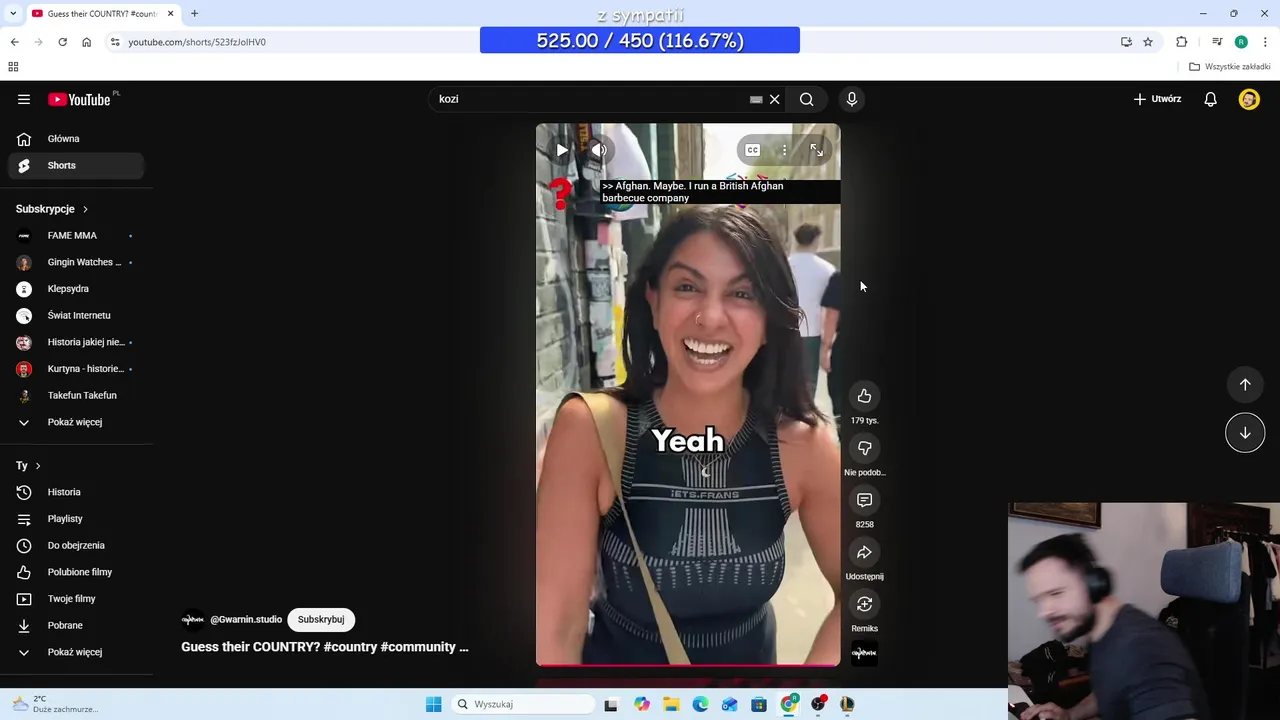Open the Świat Internetu subscription
Screen dimensions: 1280x720
[x=76, y=316]
